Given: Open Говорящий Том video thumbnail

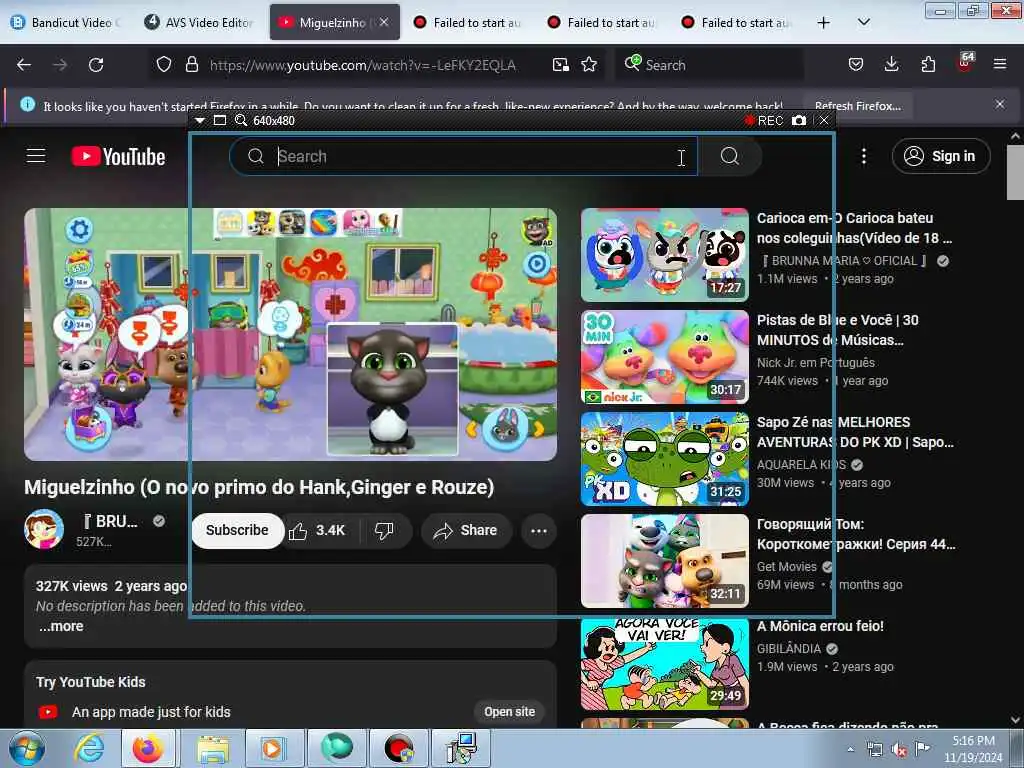Looking at the screenshot, I should click(664, 561).
